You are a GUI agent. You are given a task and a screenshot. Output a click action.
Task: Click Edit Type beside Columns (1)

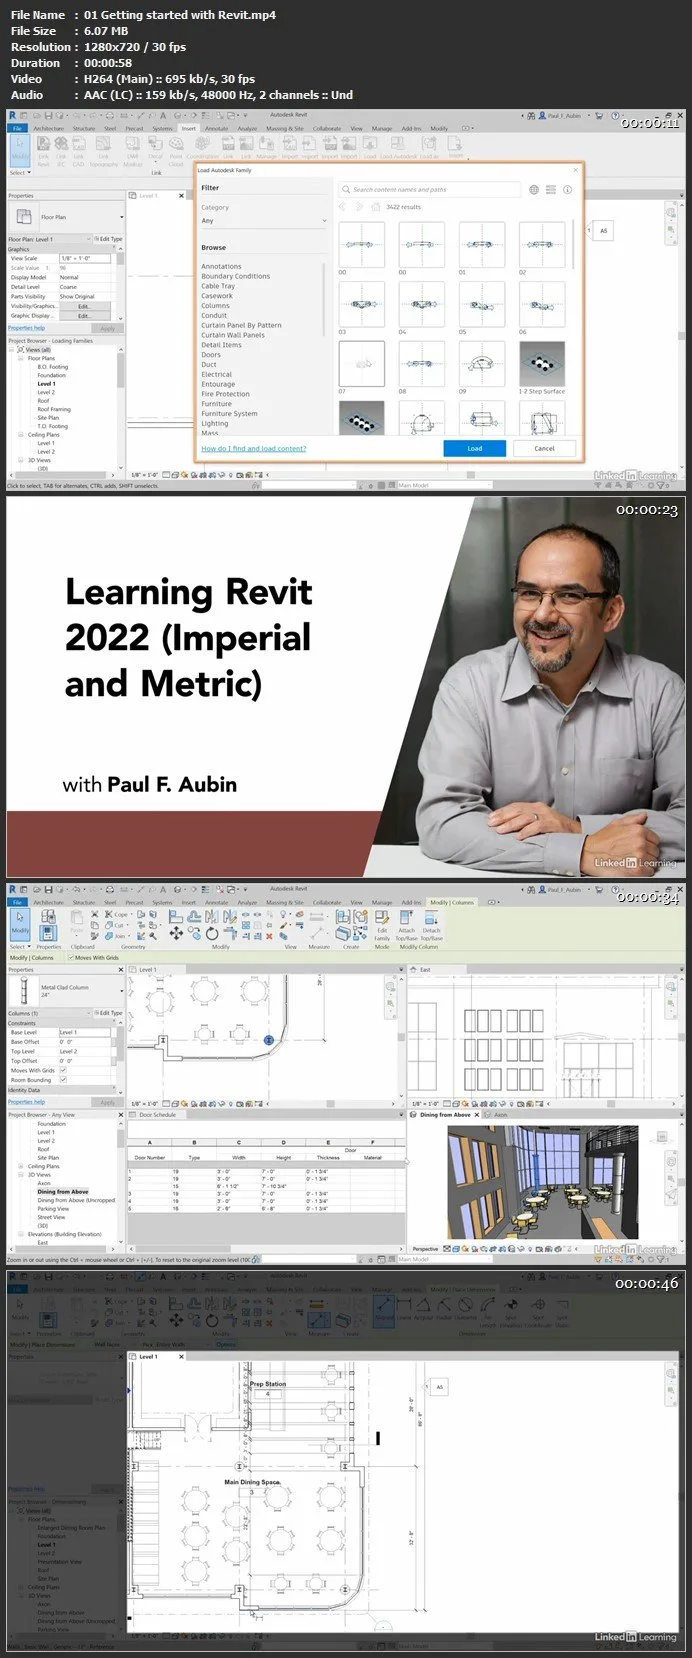pos(110,1013)
